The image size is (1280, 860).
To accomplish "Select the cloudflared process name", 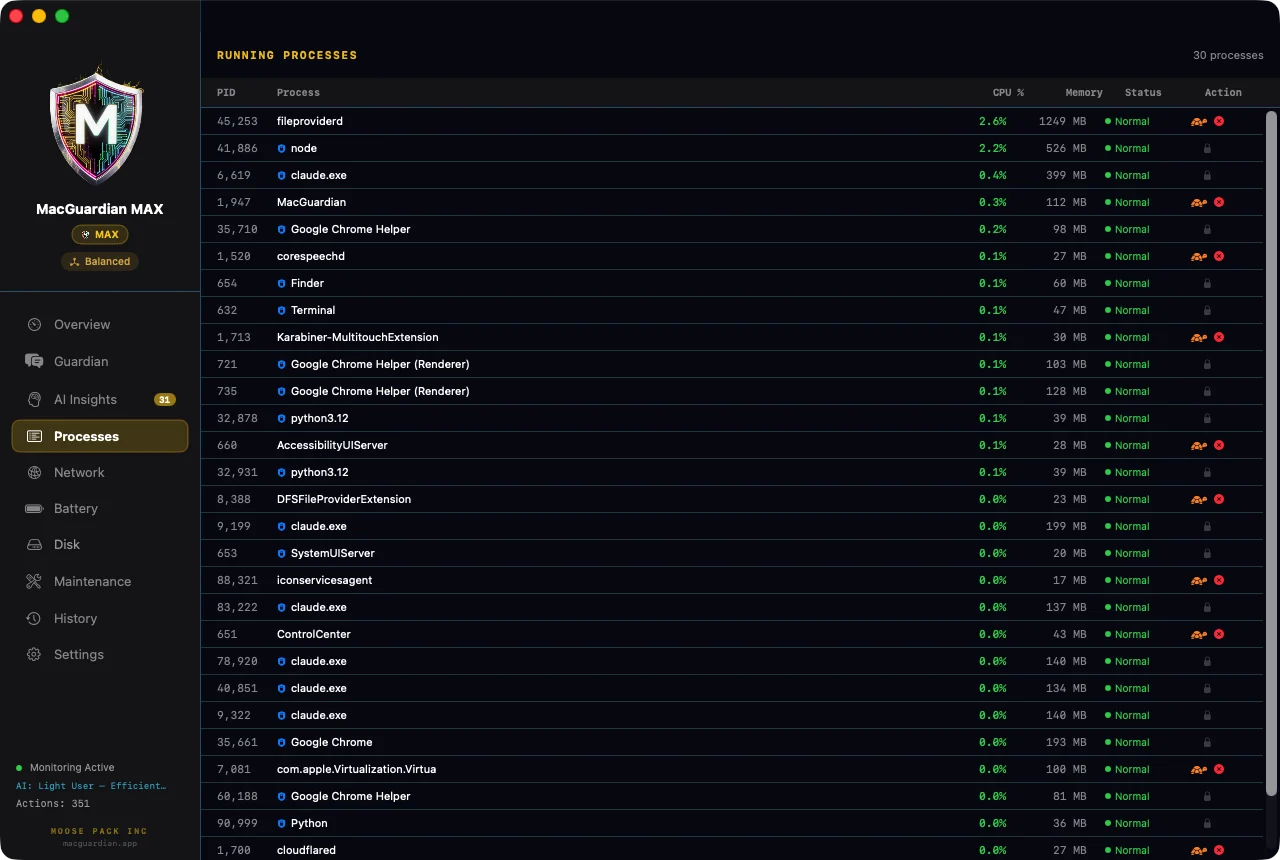I will pyautogui.click(x=306, y=851).
